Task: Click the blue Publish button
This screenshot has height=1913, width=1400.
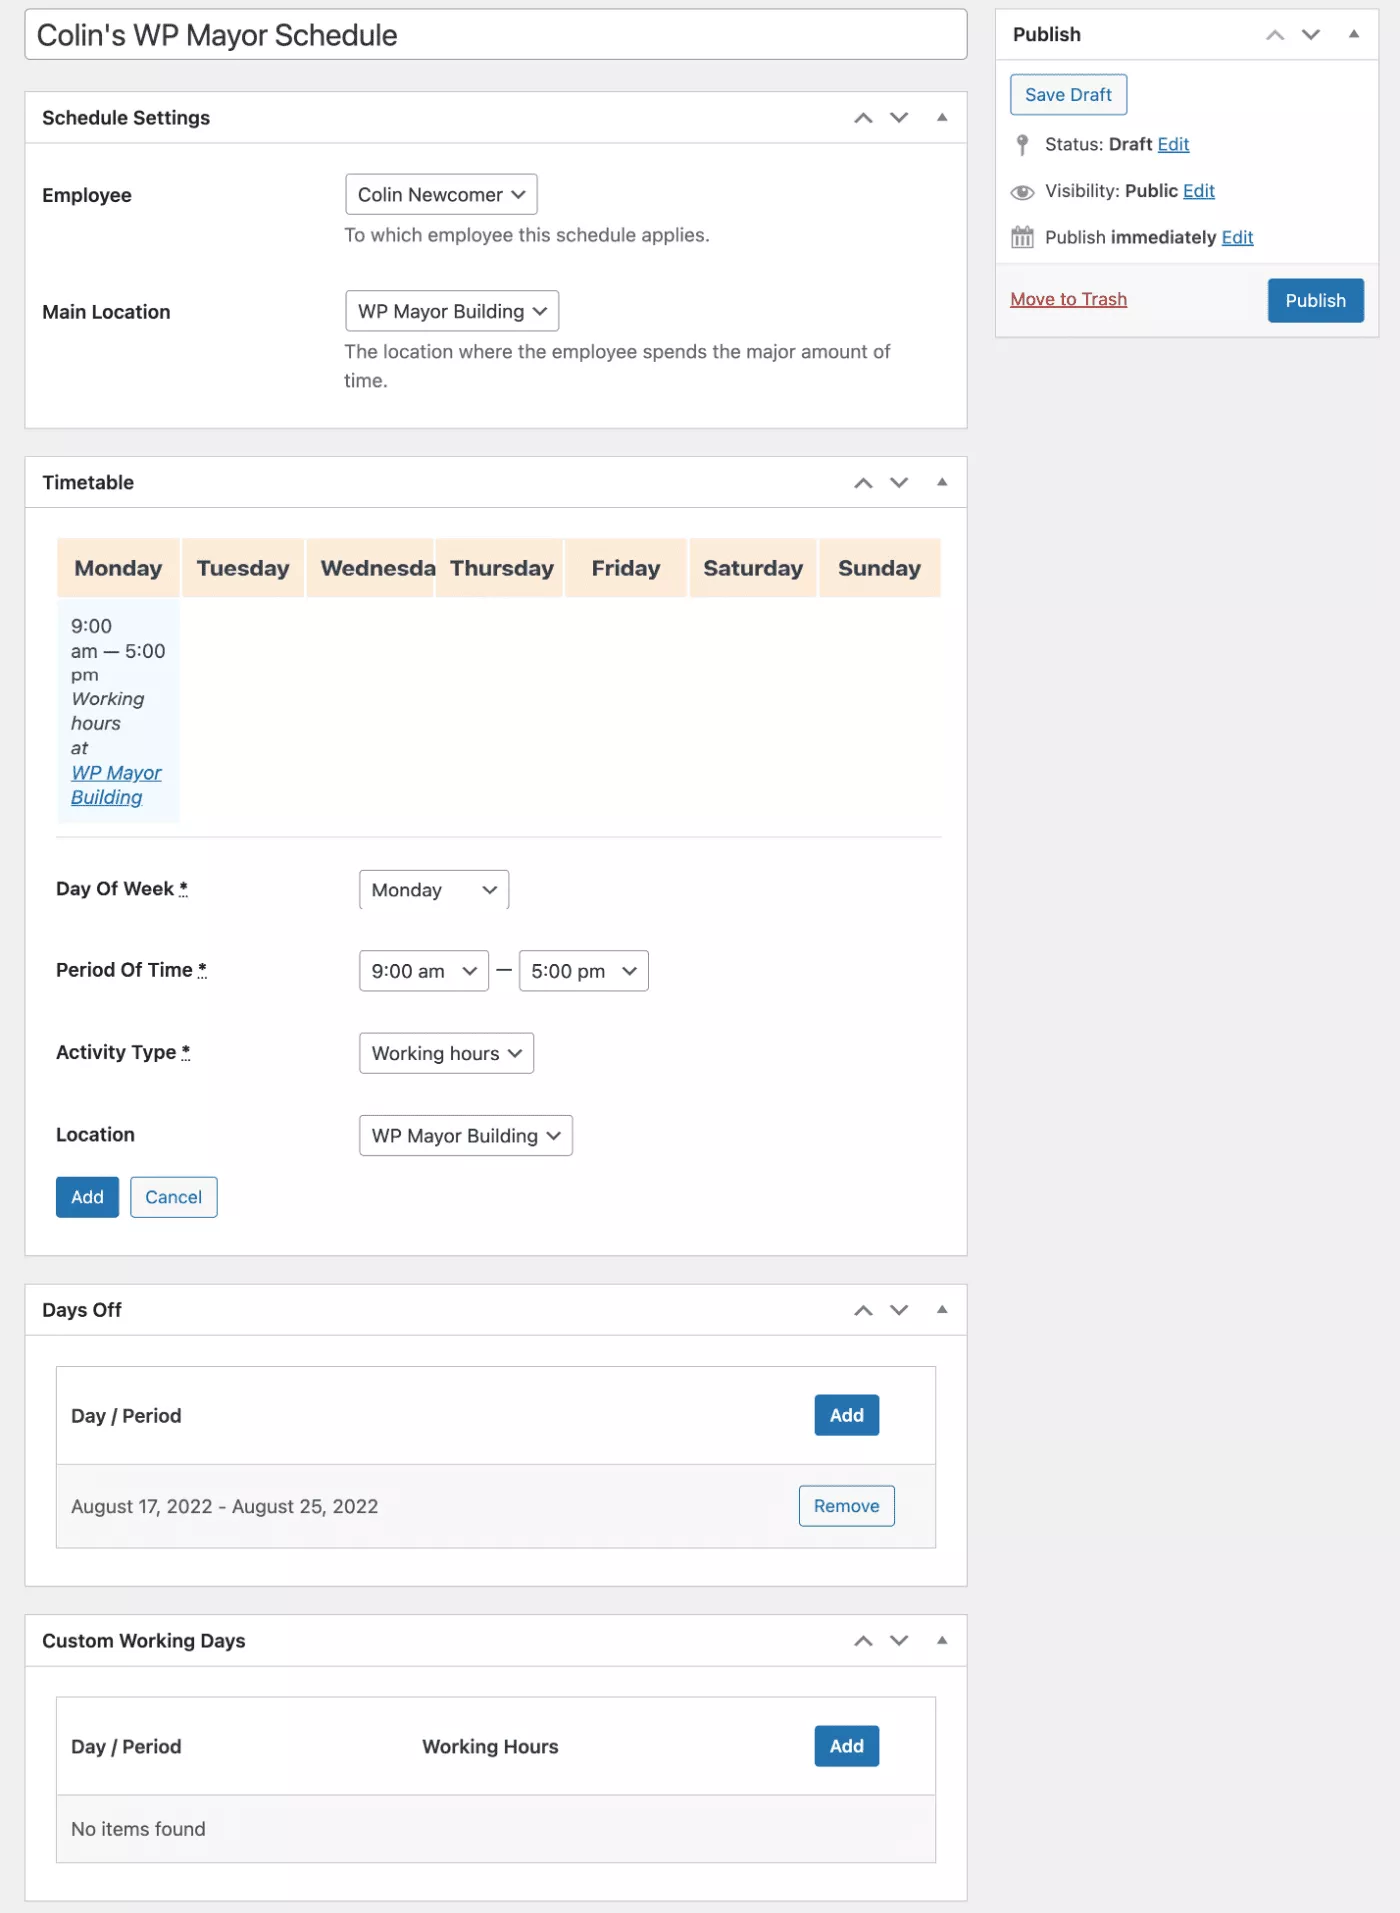Action: pyautogui.click(x=1316, y=301)
